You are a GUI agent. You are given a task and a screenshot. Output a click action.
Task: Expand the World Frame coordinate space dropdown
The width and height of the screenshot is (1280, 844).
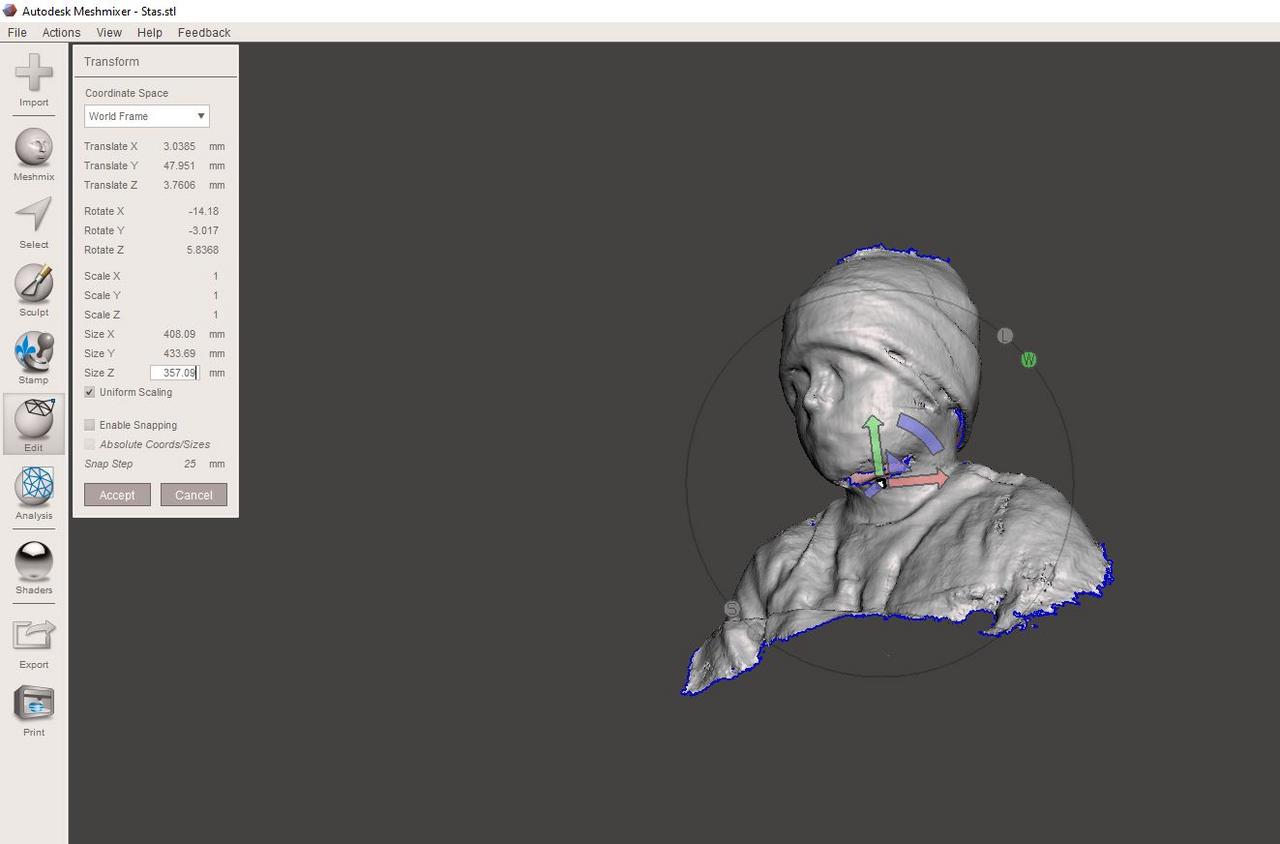coord(146,116)
